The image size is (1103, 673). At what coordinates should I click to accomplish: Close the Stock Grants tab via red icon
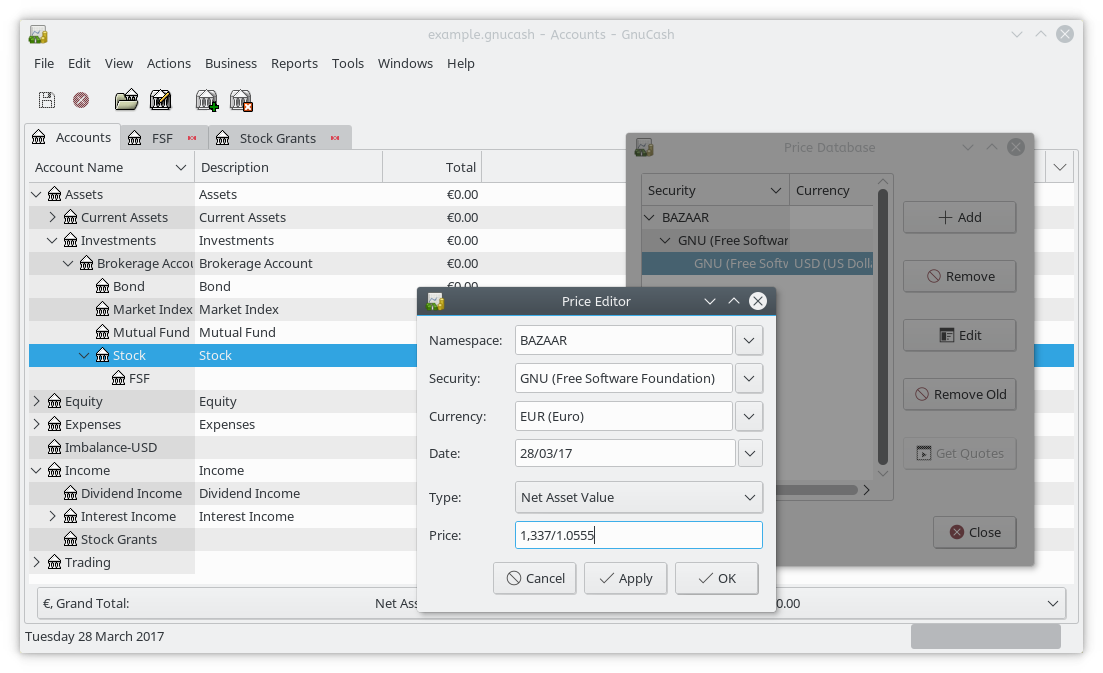335,138
